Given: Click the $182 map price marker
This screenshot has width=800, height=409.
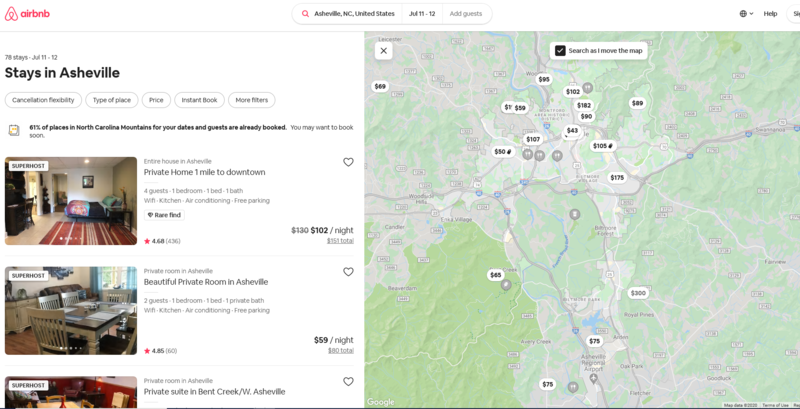Looking at the screenshot, I should (x=584, y=106).
